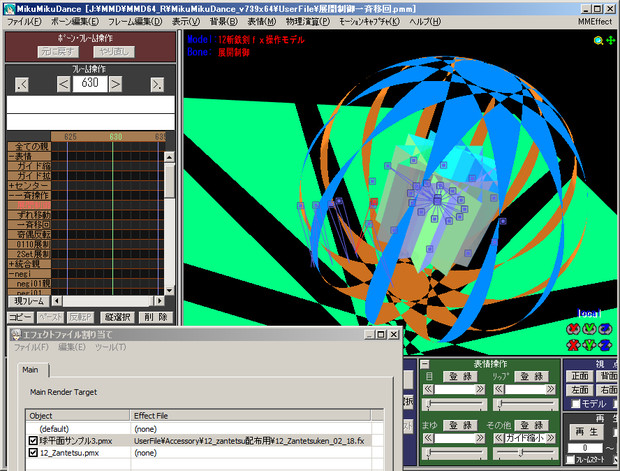Click previous eye morph arrow
This screenshot has width=620, height=471.
pos(428,389)
